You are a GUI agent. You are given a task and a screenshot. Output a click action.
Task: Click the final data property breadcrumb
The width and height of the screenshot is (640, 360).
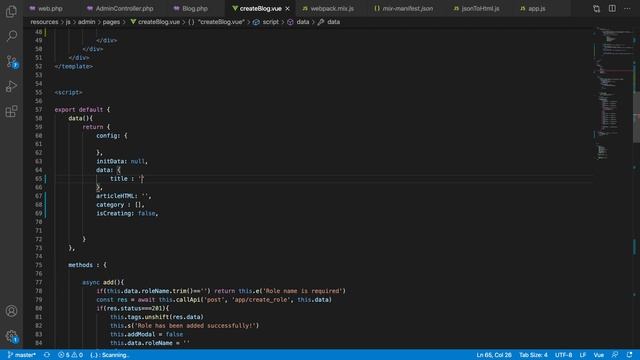pos(329,22)
